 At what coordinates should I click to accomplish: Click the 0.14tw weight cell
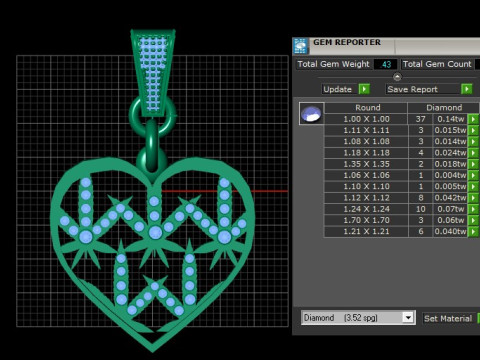[x=450, y=119]
